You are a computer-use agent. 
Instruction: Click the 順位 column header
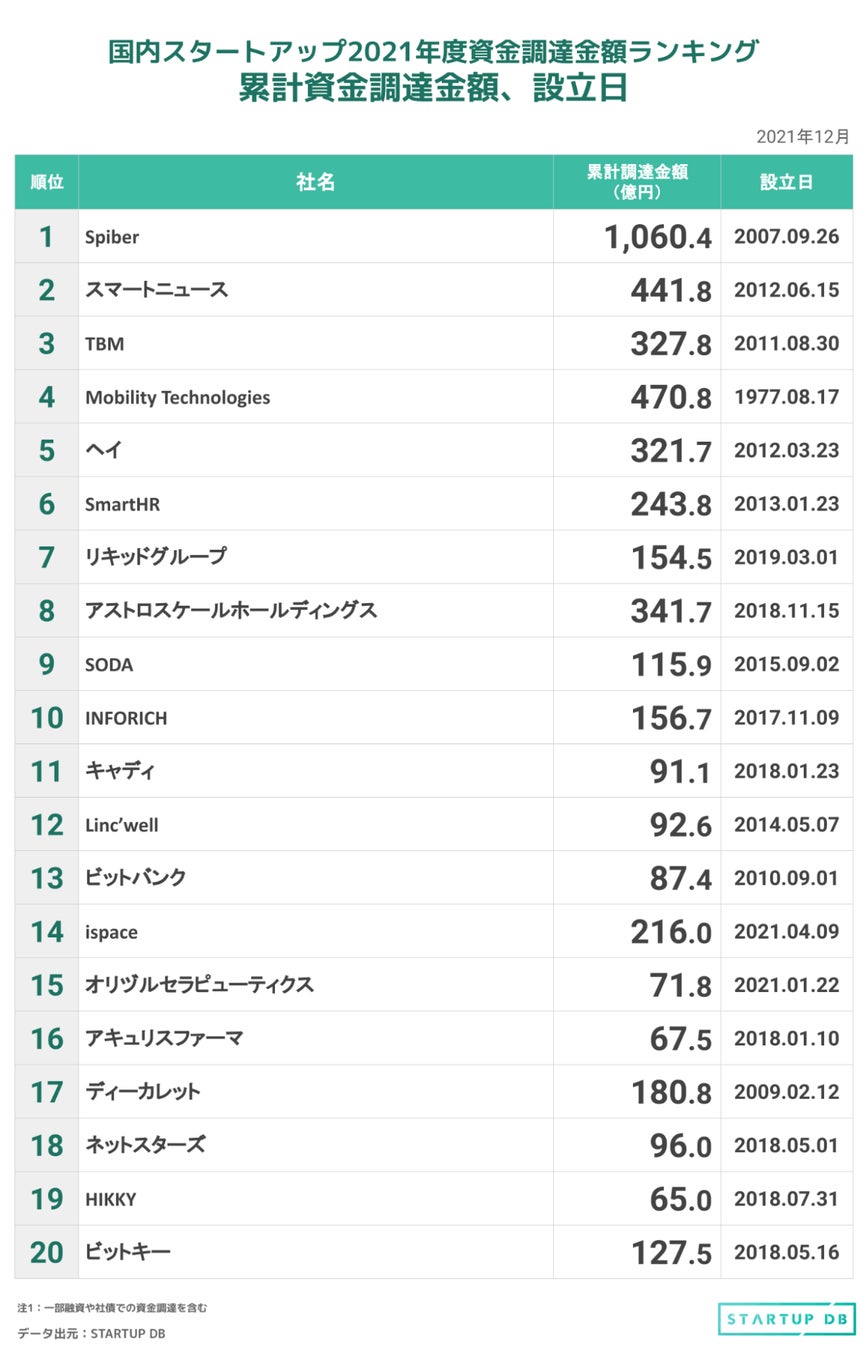[47, 182]
